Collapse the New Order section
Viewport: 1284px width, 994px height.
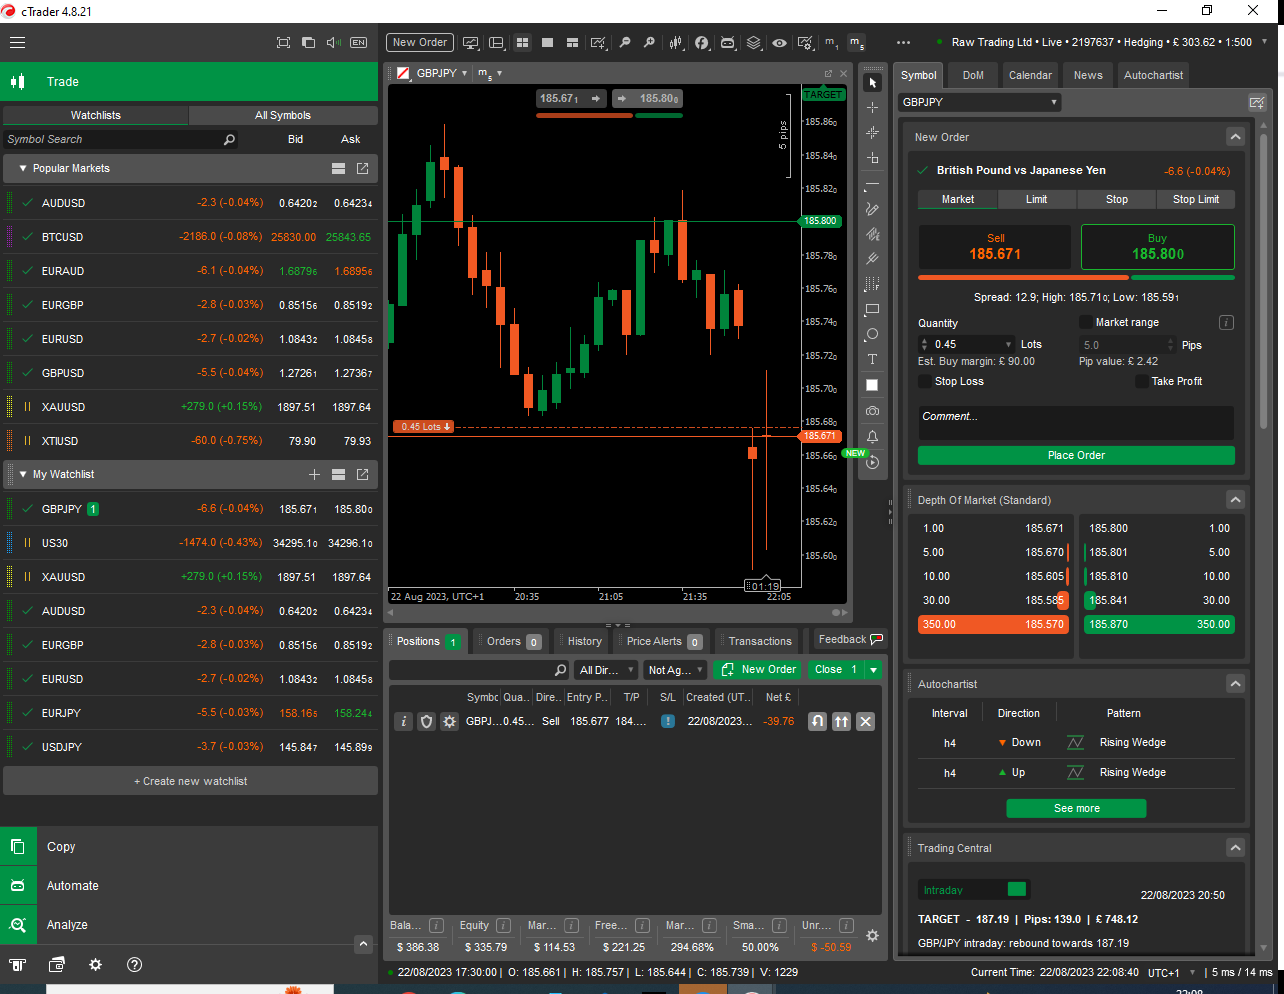[1235, 137]
